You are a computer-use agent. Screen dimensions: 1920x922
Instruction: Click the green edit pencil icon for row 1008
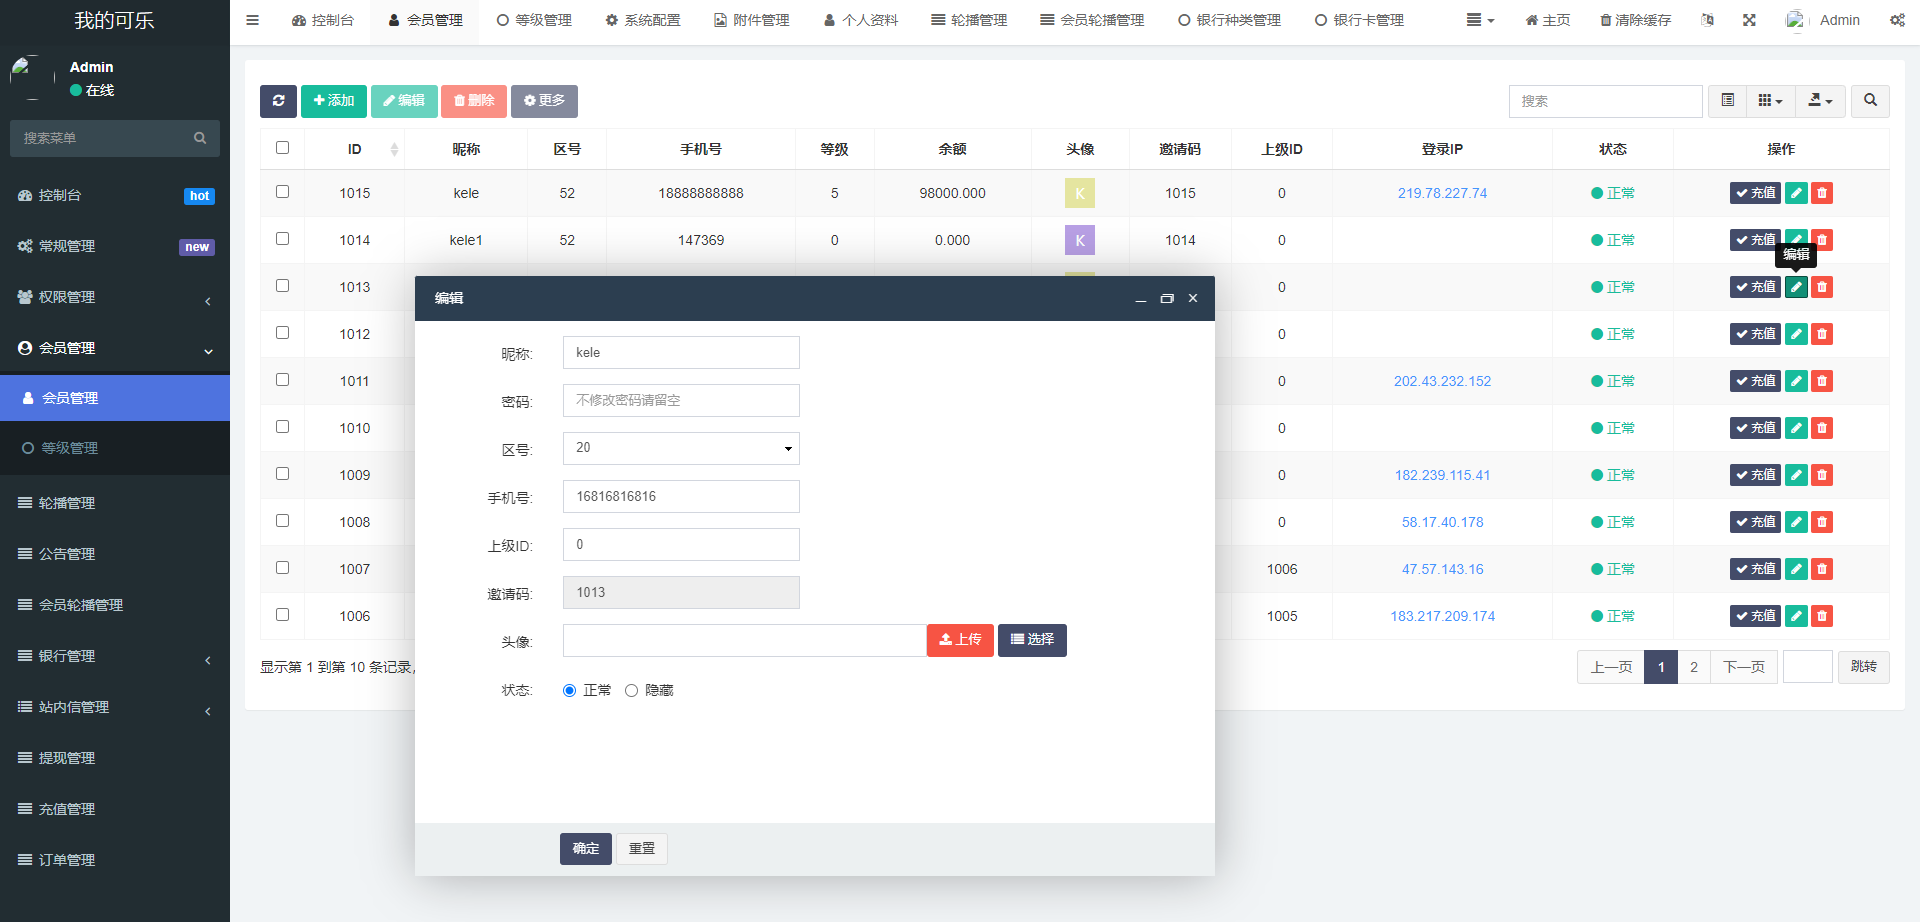pyautogui.click(x=1796, y=522)
